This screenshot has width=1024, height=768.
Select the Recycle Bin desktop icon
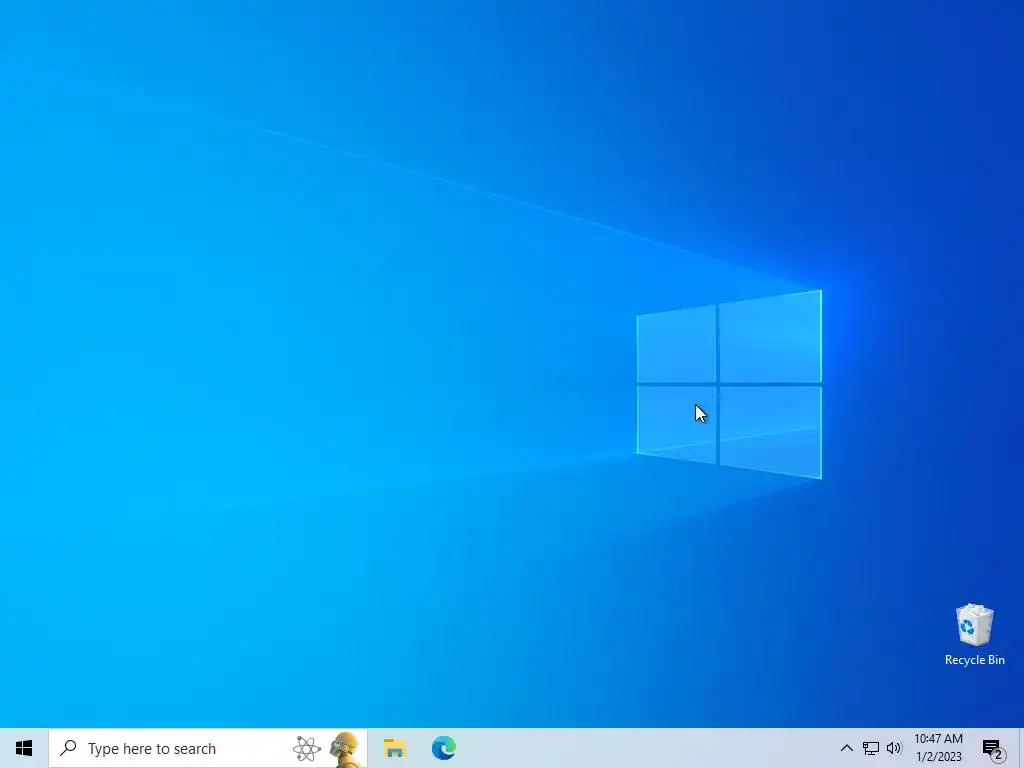[974, 635]
